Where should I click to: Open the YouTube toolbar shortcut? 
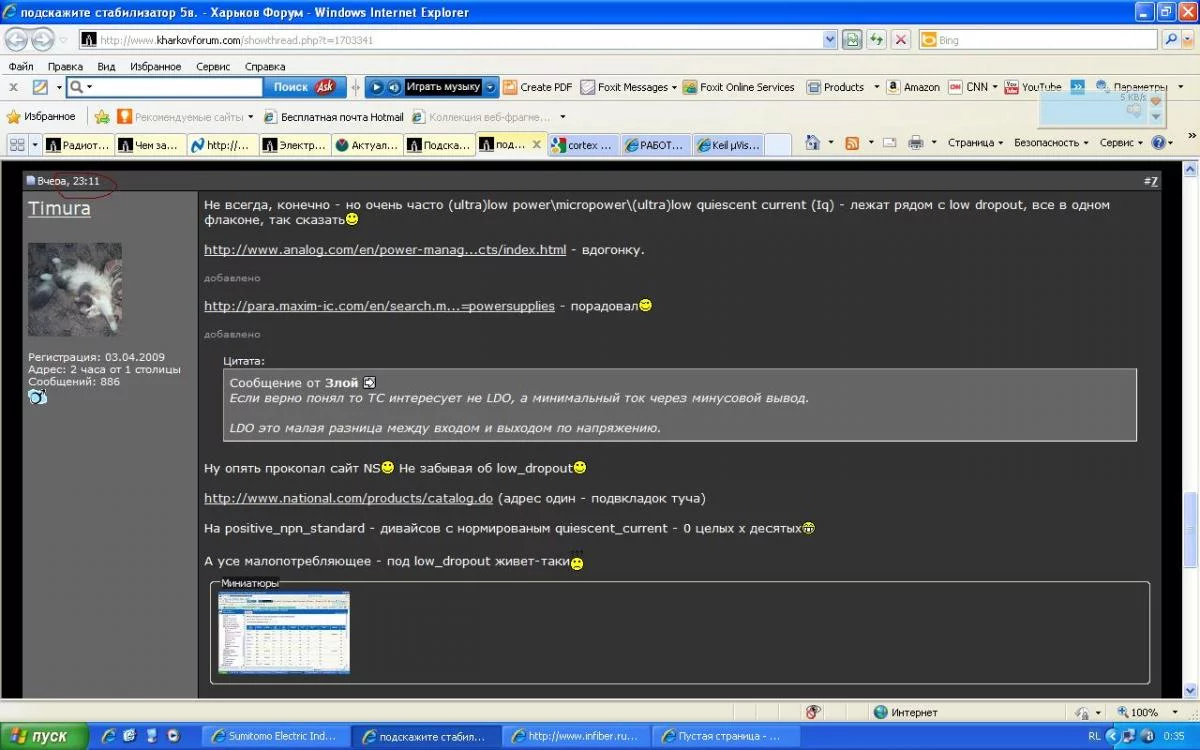point(1033,87)
